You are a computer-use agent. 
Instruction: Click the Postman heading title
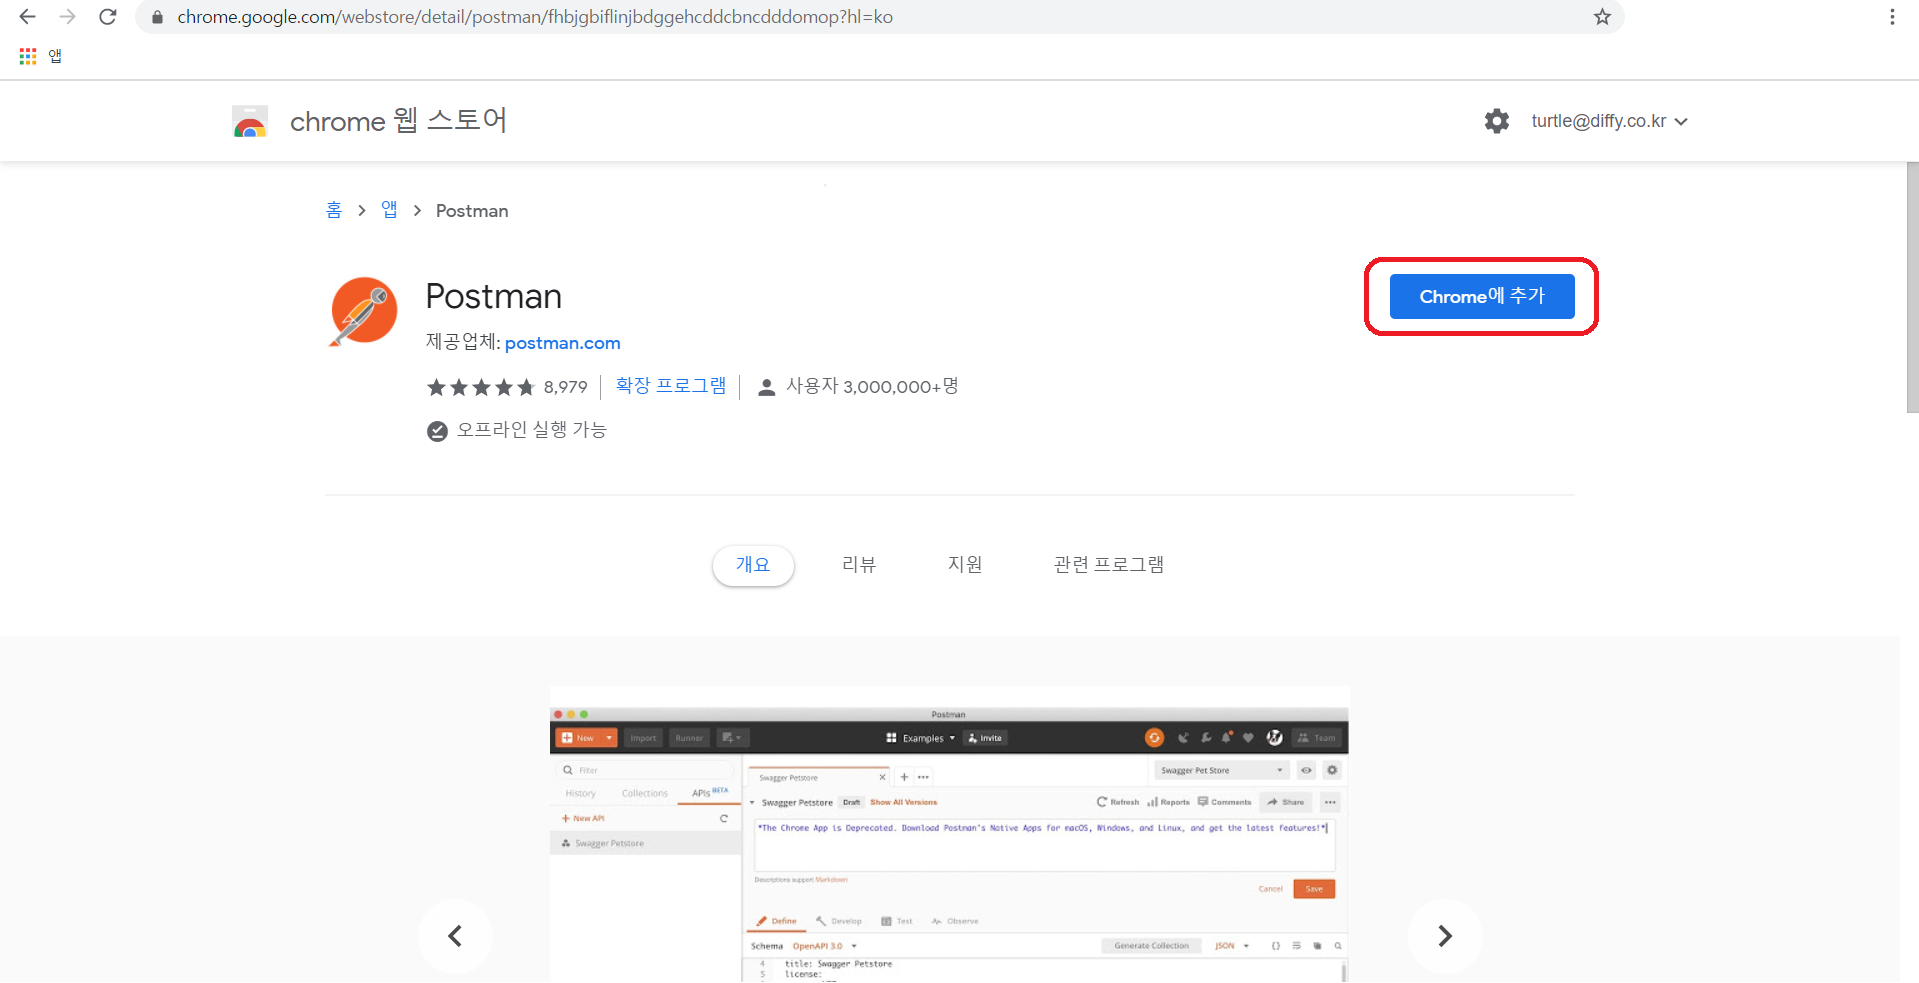[494, 297]
